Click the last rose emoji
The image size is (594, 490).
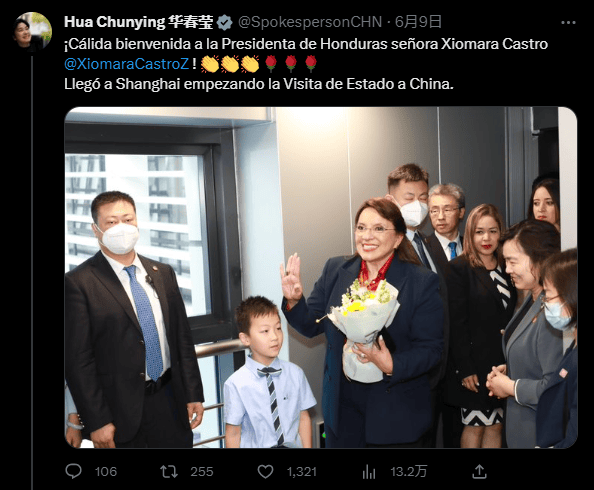(x=311, y=64)
